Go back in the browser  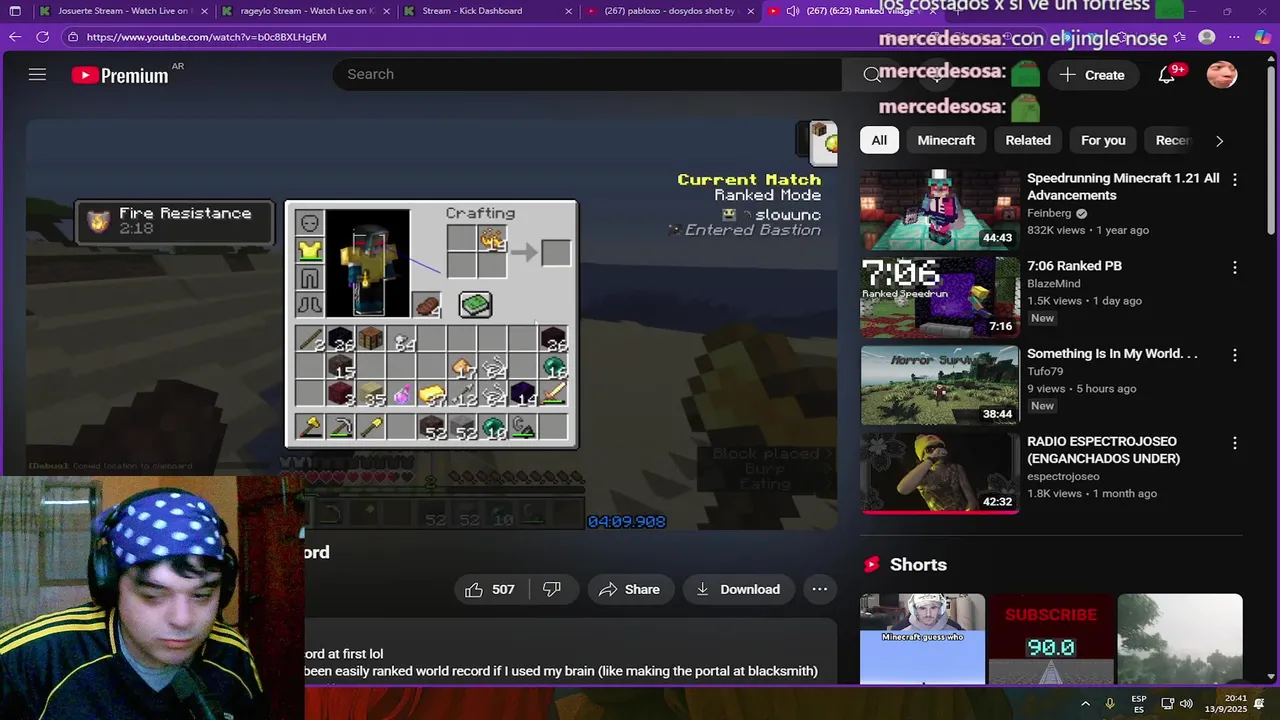15,37
